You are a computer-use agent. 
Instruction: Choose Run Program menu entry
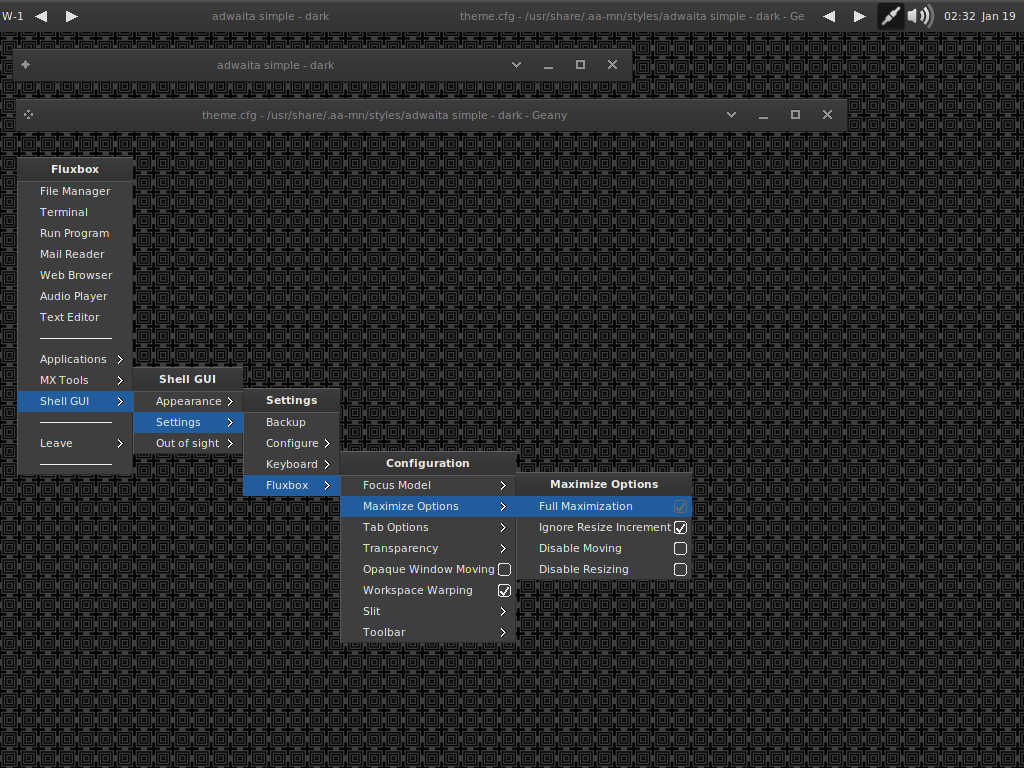[76, 233]
